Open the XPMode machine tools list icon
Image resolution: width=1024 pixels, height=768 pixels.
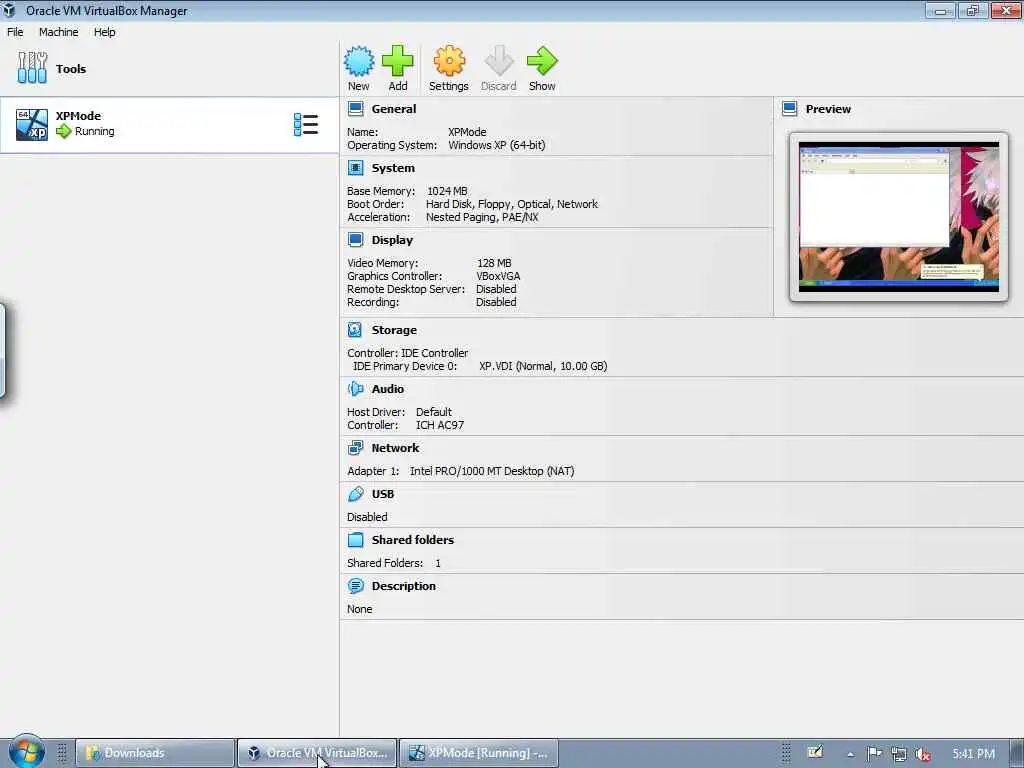[306, 124]
